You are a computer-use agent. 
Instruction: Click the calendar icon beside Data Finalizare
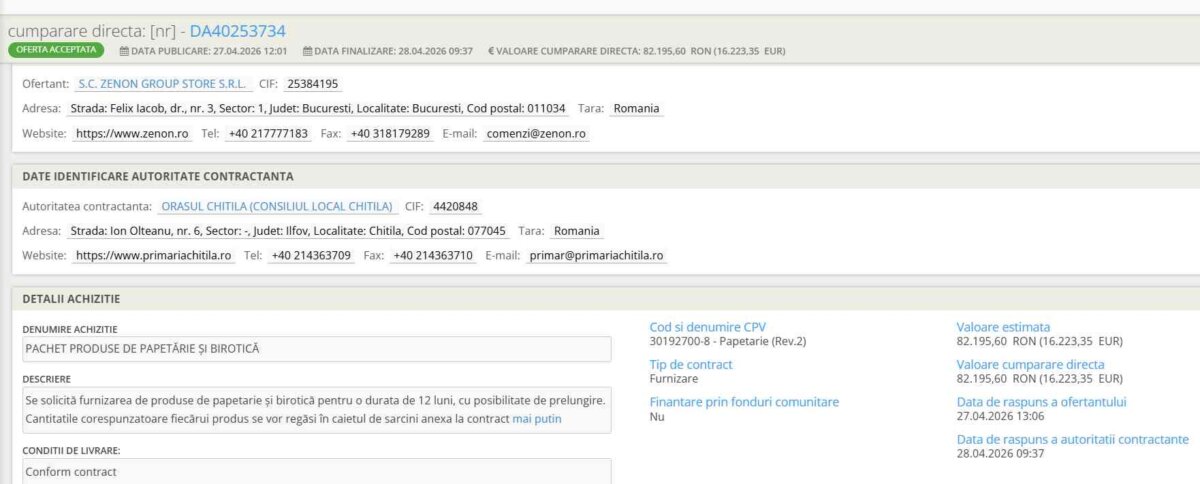coord(307,50)
